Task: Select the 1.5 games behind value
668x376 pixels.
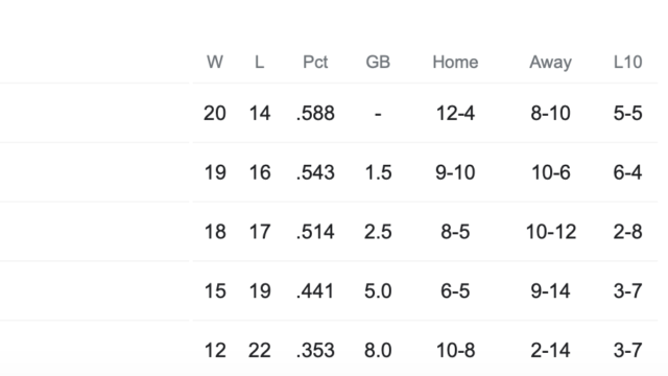Action: pyautogui.click(x=378, y=172)
